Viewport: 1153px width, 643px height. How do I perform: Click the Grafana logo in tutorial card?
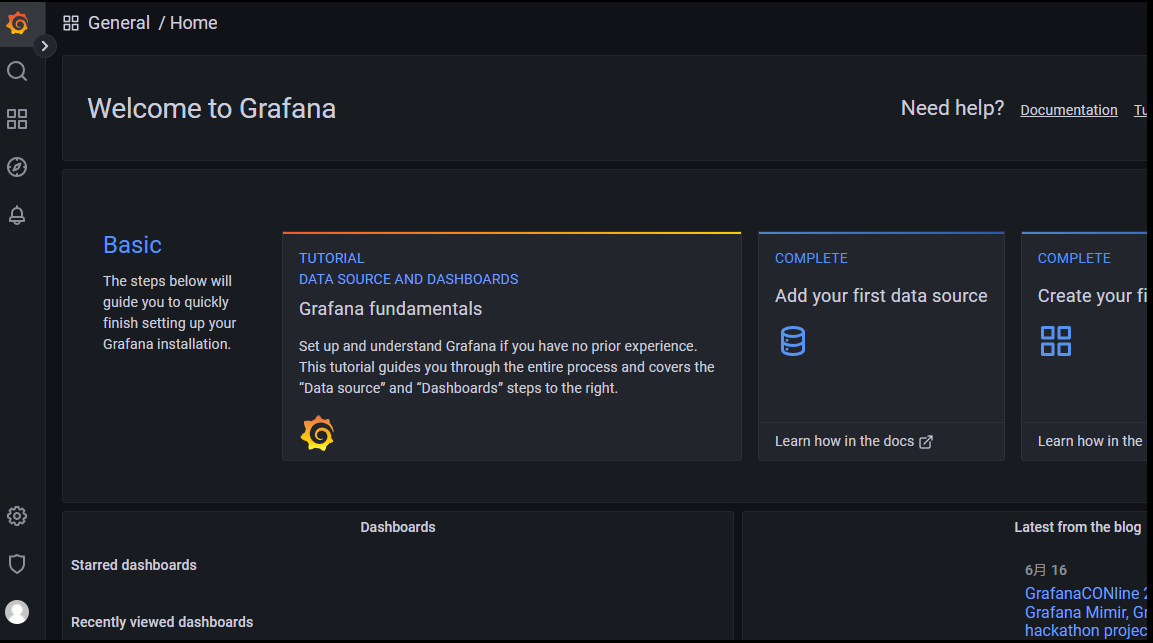(317, 433)
